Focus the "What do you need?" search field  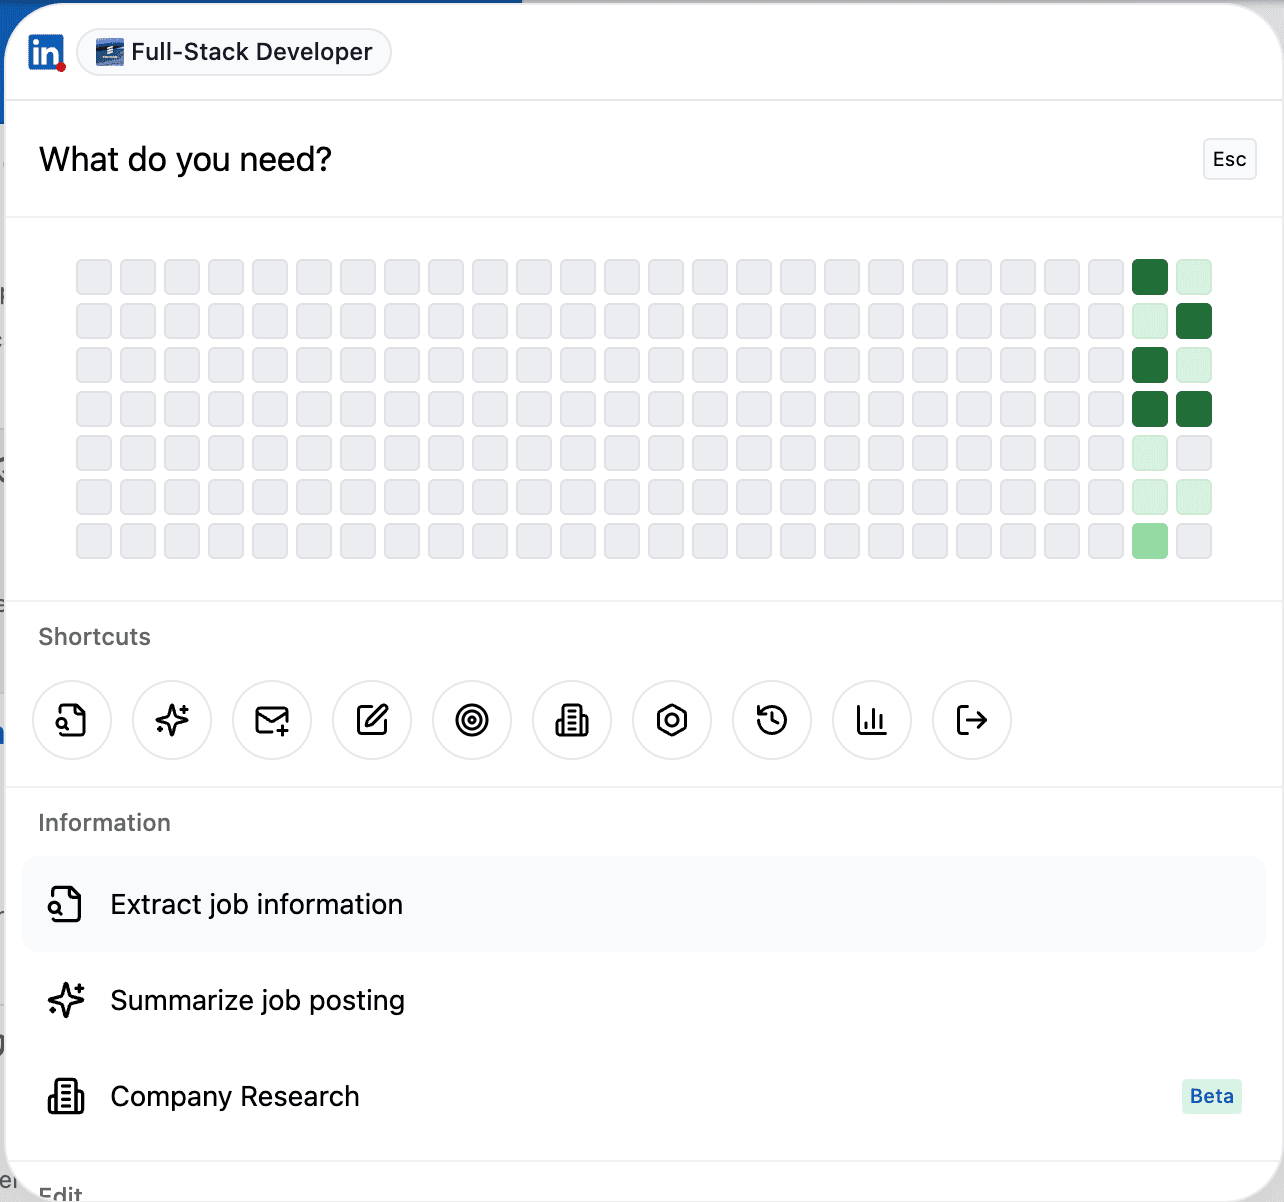coord(600,160)
